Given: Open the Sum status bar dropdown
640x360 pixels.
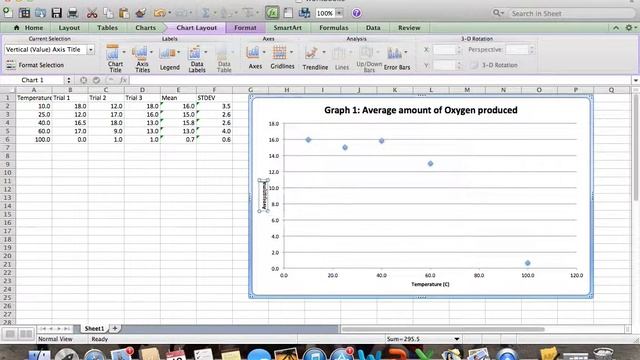Looking at the screenshot, I should point(456,339).
